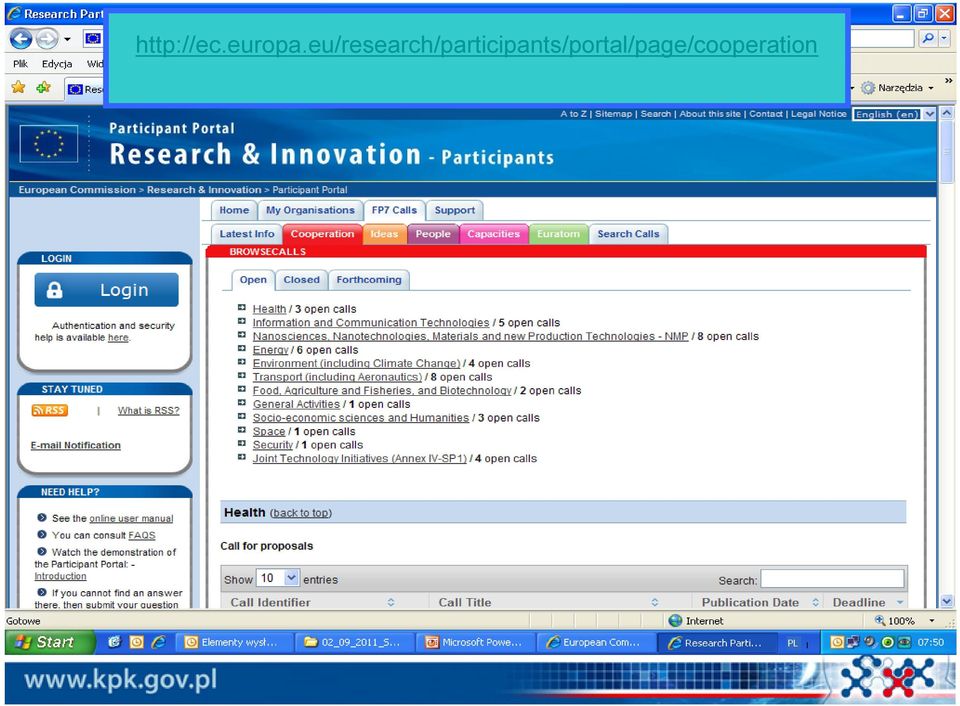Click the blue Login button
The image size is (960, 706).
point(107,290)
